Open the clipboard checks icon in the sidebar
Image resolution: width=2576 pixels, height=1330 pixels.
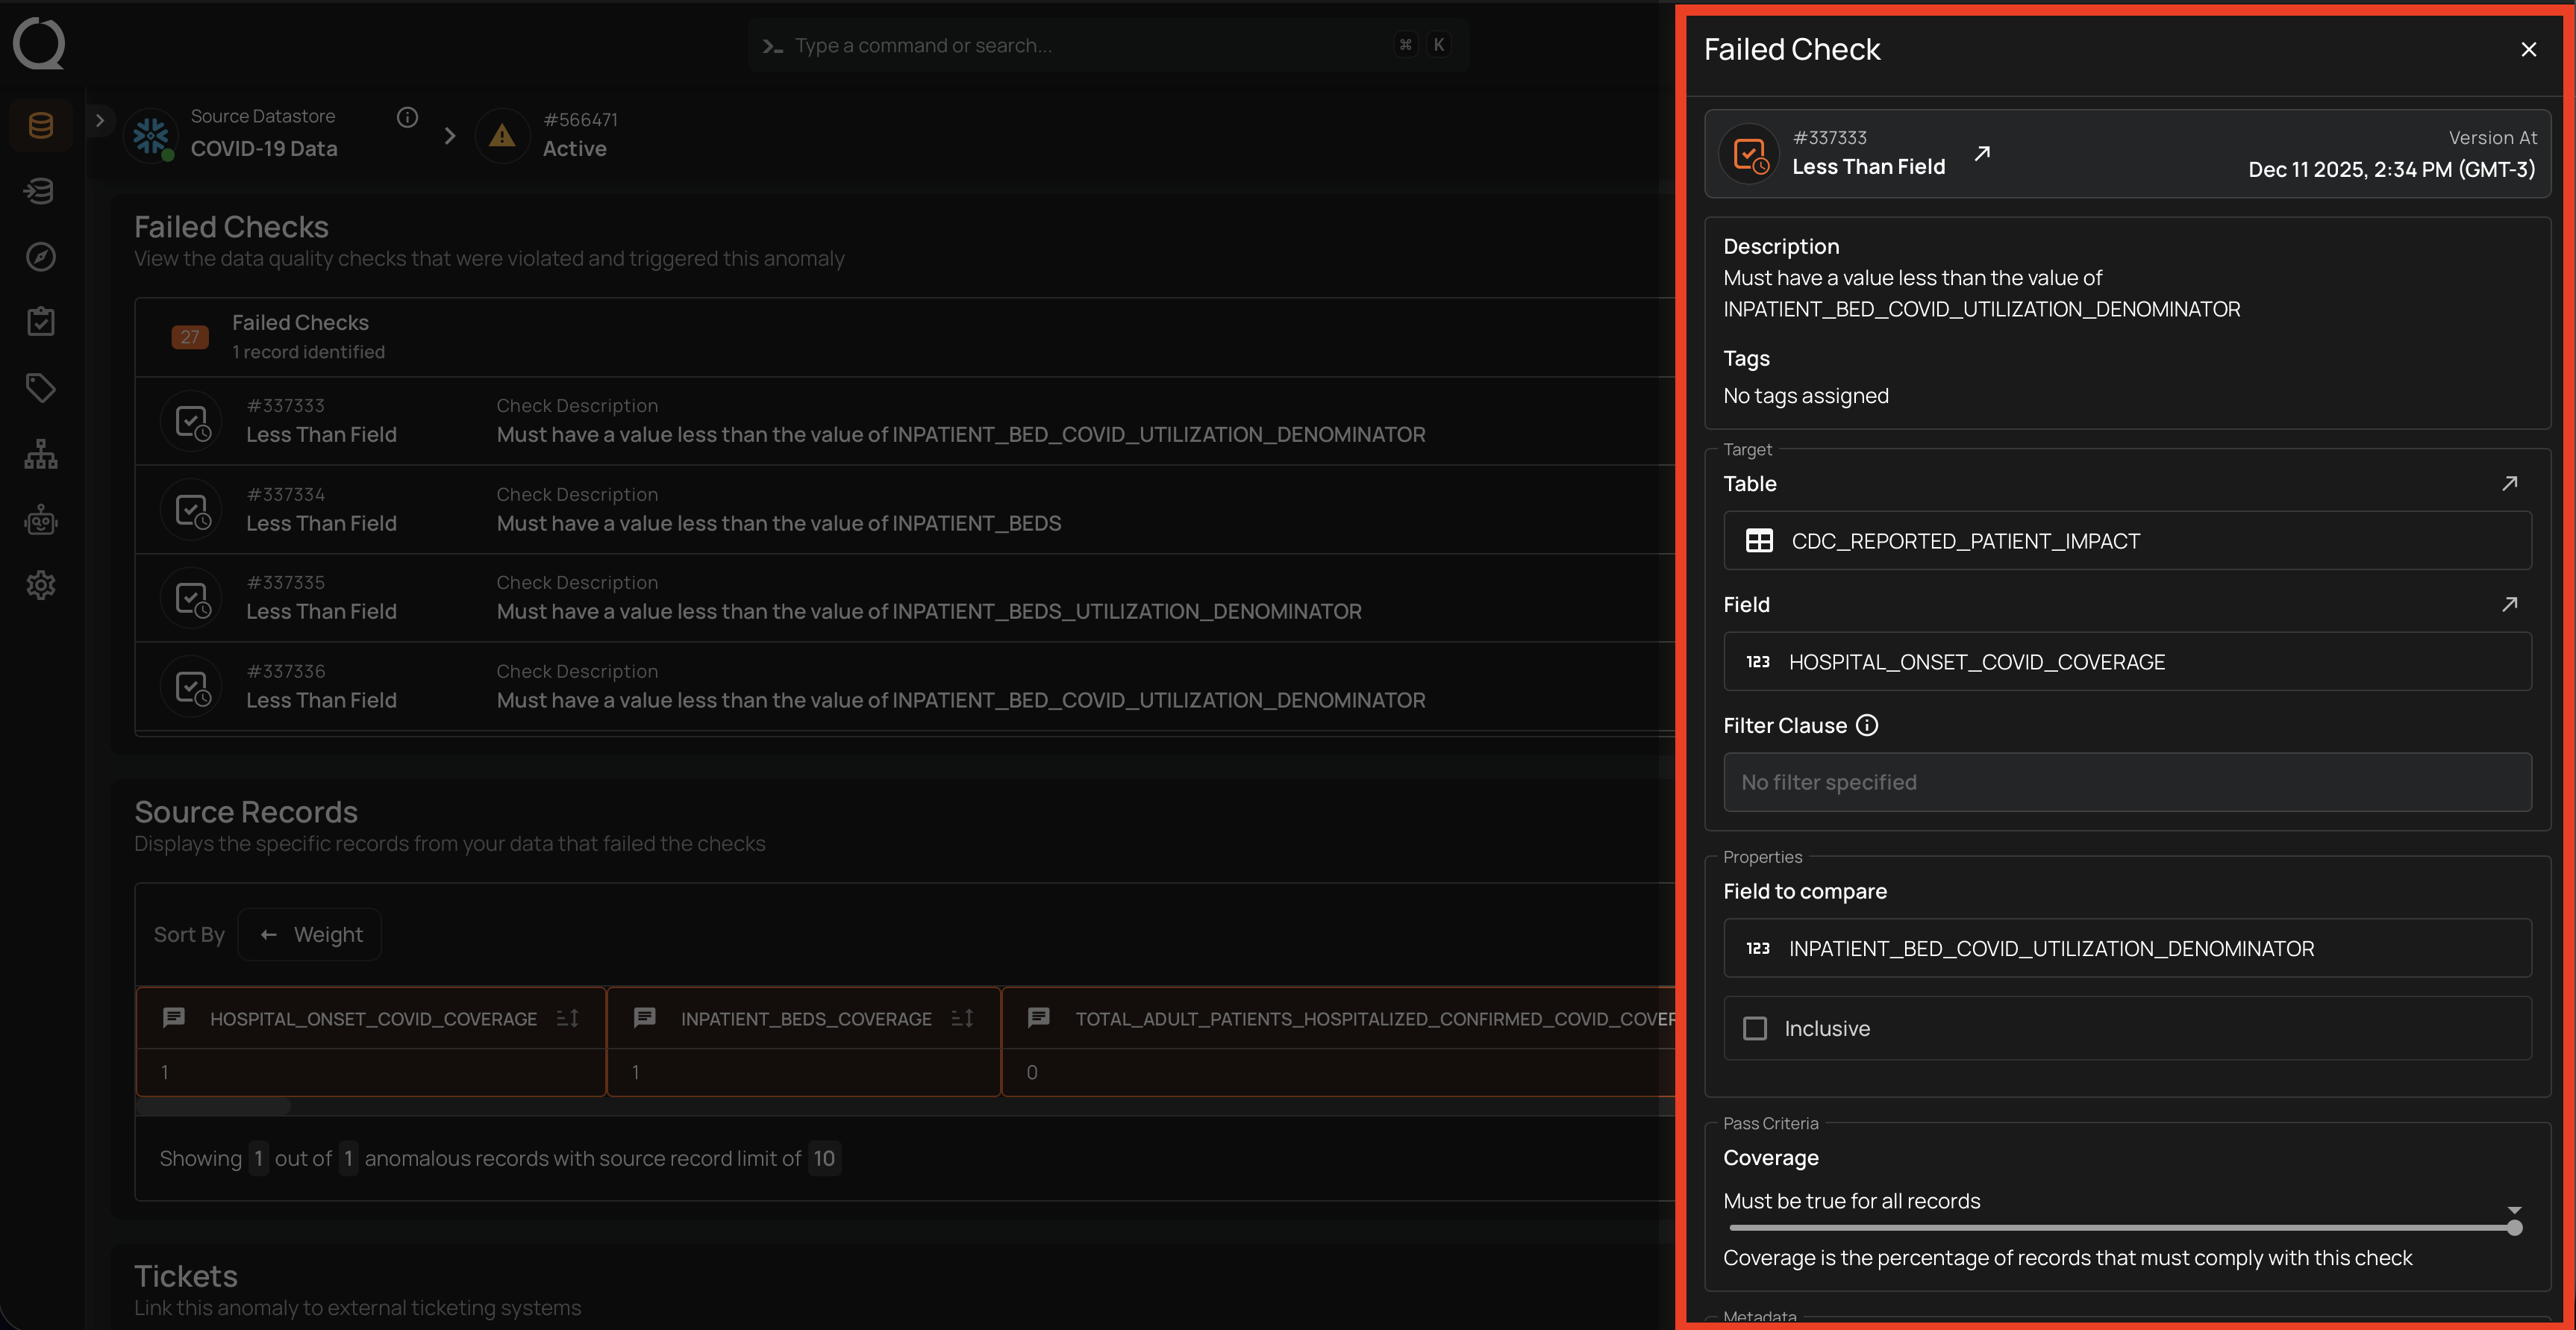pyautogui.click(x=41, y=322)
